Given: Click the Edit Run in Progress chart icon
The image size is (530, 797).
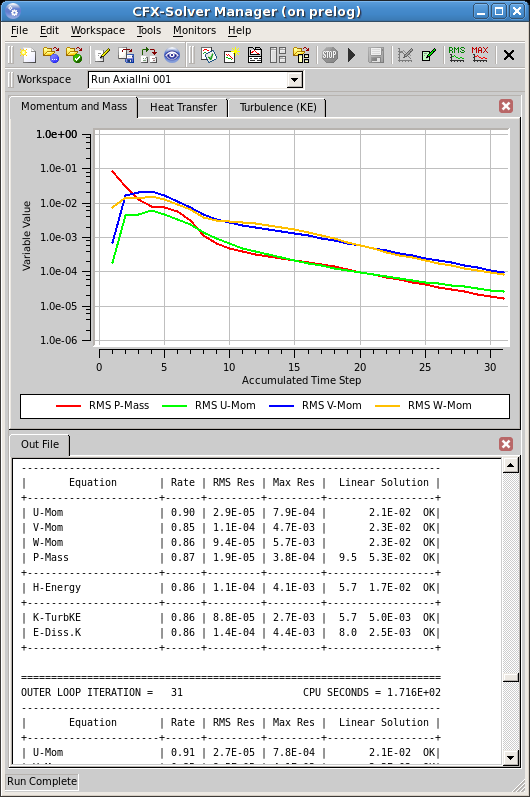Looking at the screenshot, I should 405,54.
